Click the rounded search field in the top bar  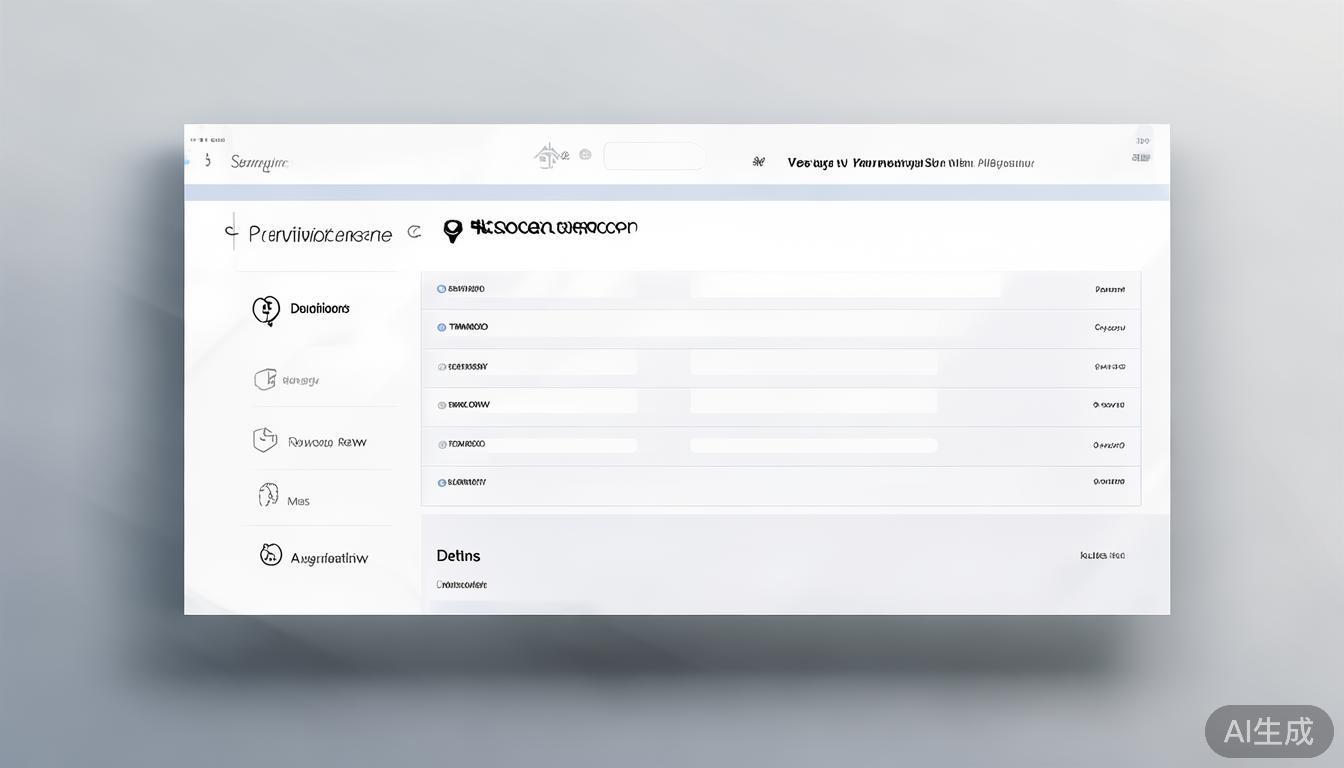click(x=654, y=156)
